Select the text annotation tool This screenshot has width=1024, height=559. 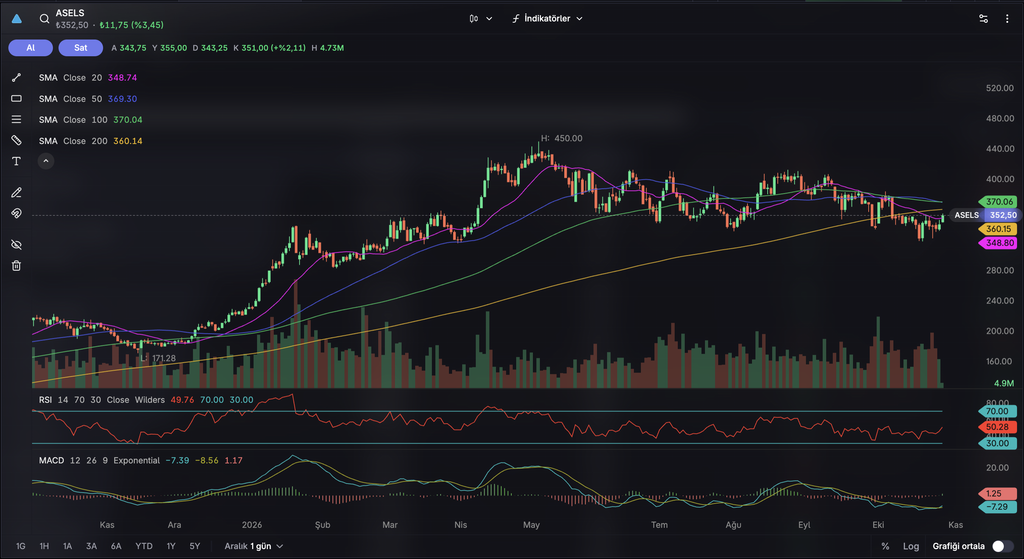(x=16, y=161)
